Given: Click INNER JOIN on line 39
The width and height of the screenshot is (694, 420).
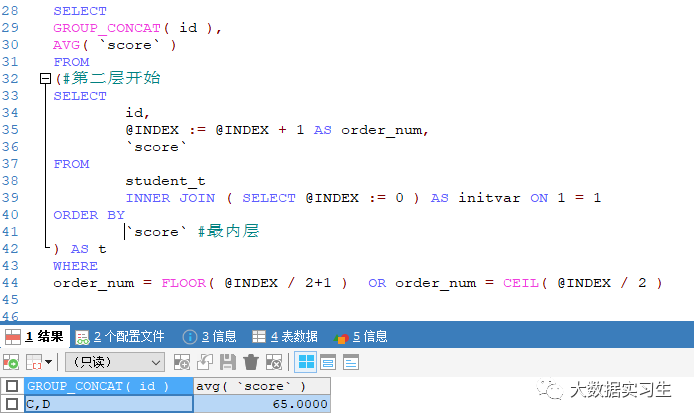Looking at the screenshot, I should pos(170,198).
